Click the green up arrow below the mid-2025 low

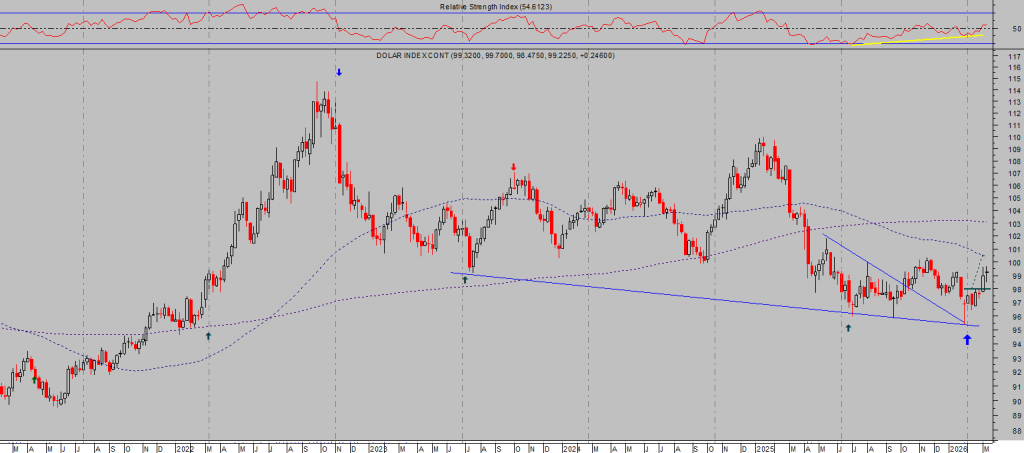(848, 327)
